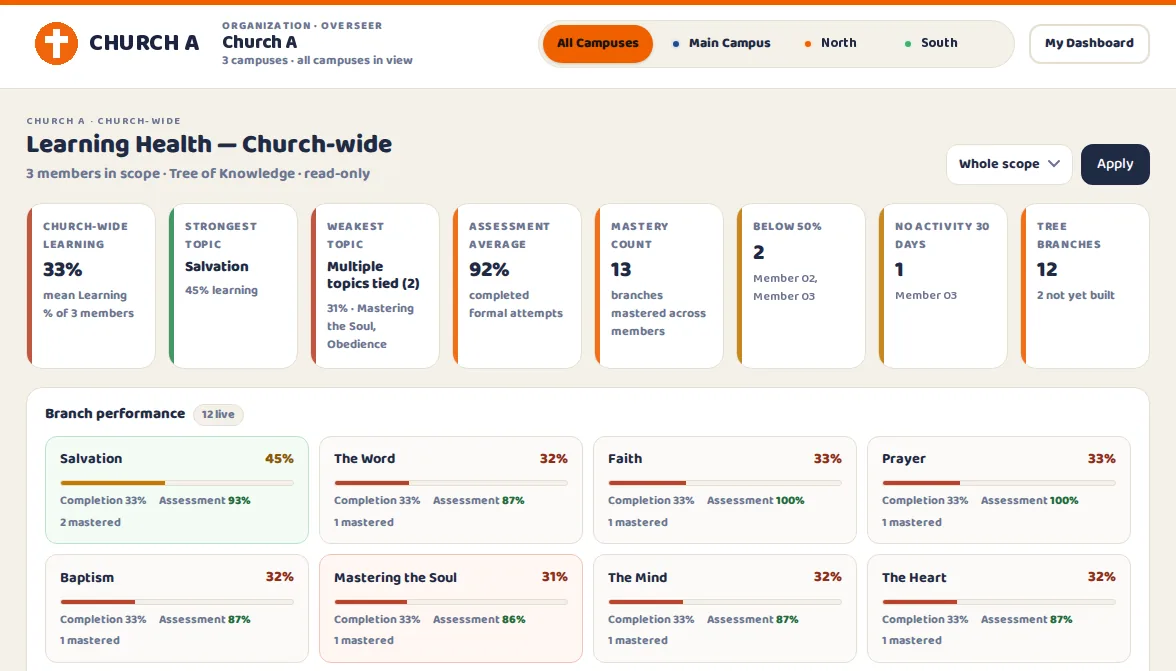Click Prayer's Assessment 100% value

click(1064, 500)
